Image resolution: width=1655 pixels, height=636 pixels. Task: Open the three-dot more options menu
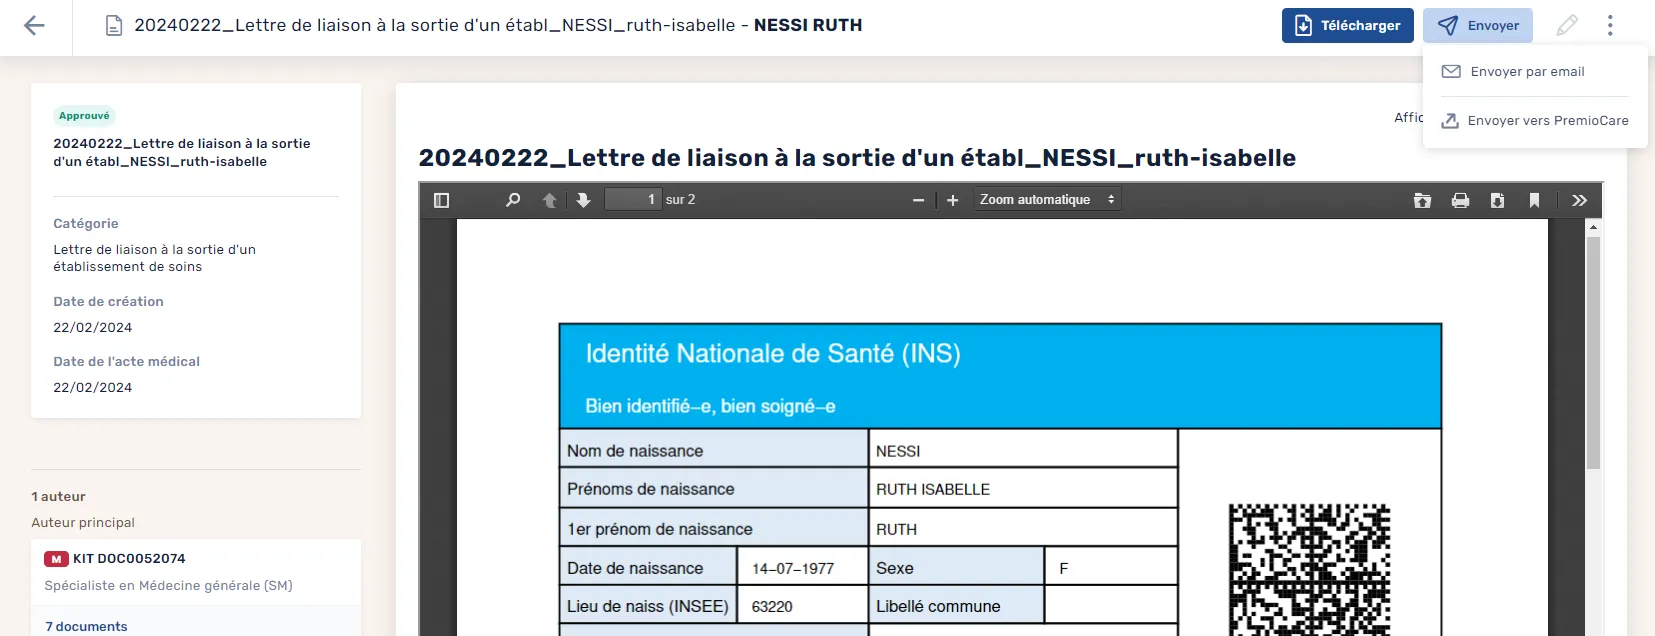pos(1610,26)
